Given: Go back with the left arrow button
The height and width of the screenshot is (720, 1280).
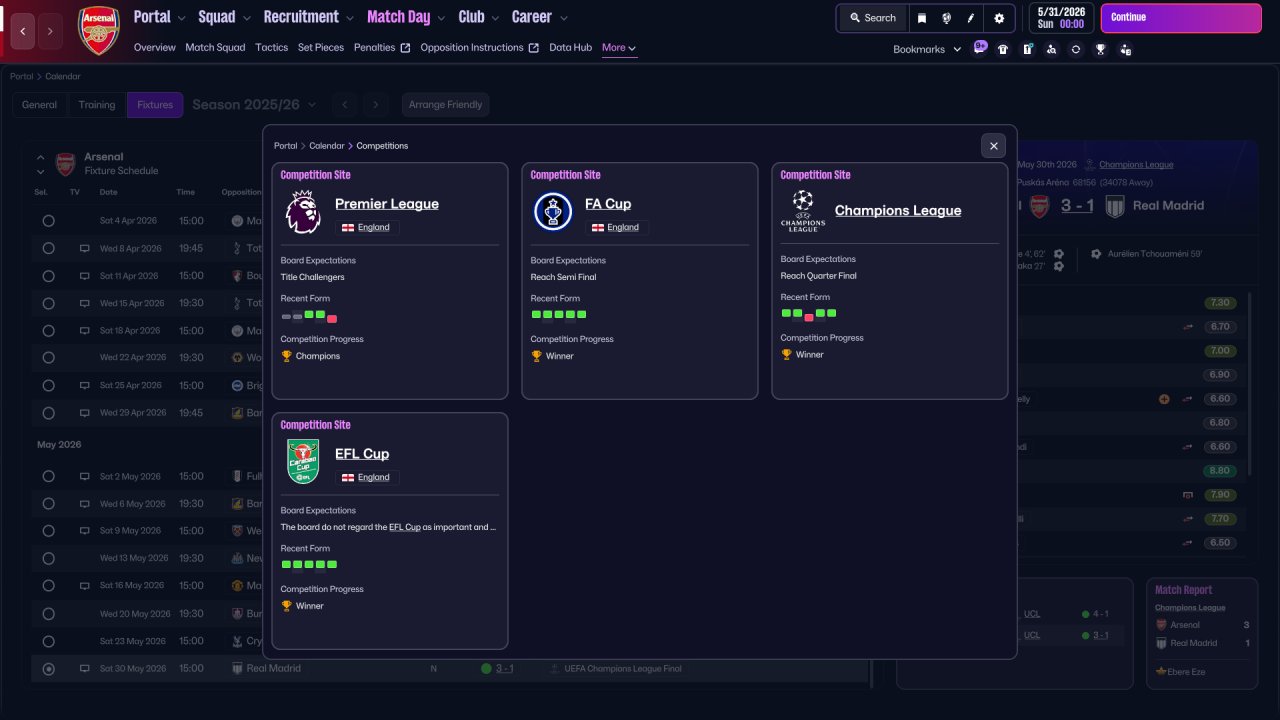Looking at the screenshot, I should (x=23, y=31).
